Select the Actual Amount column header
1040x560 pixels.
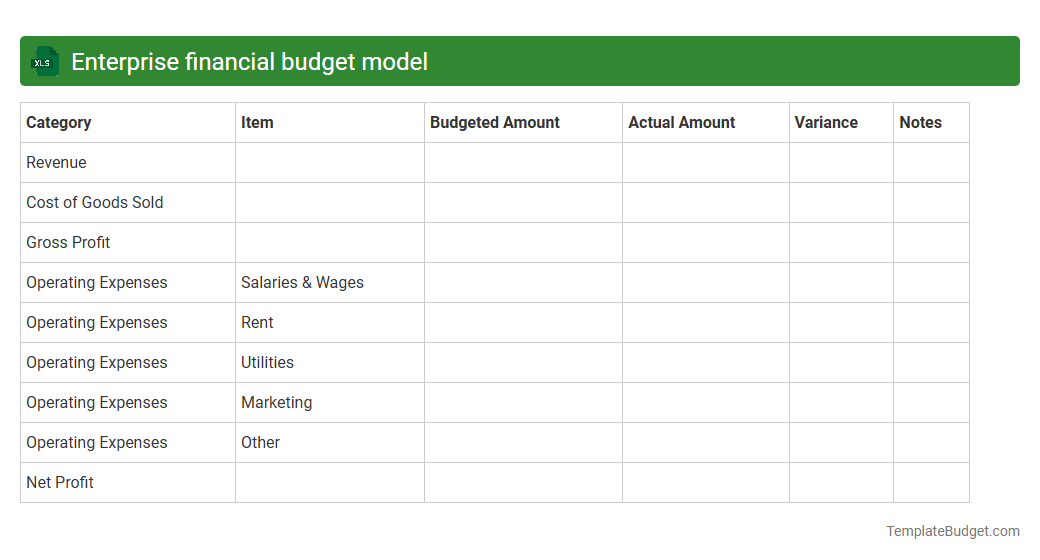pos(706,123)
